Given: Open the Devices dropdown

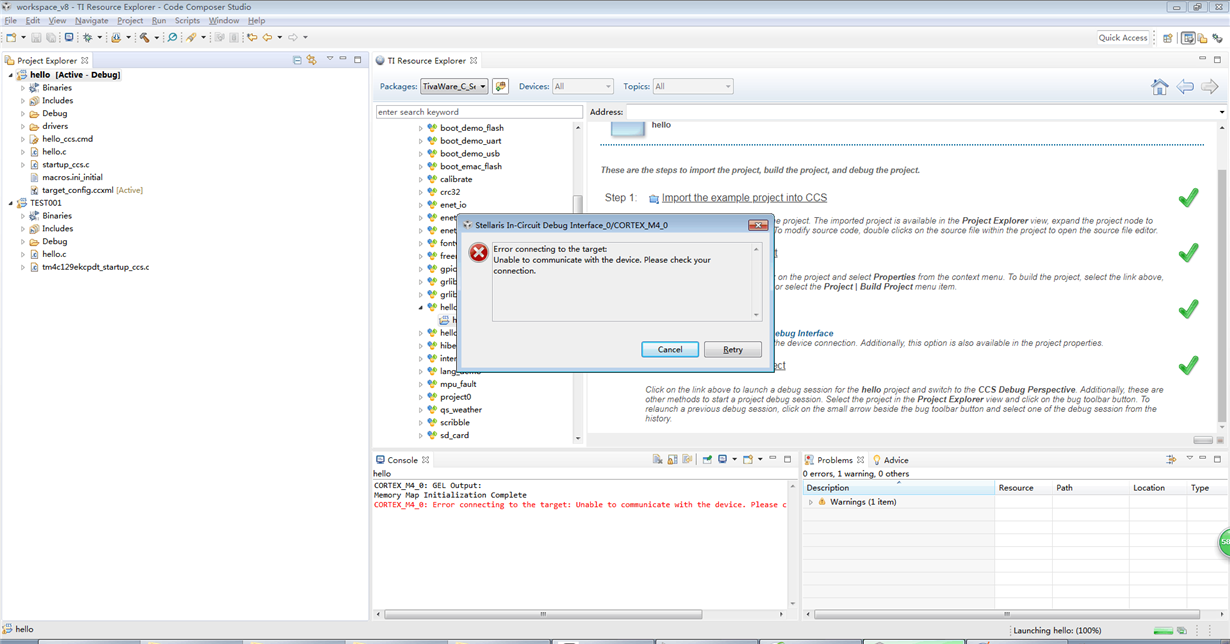Looking at the screenshot, I should 583,87.
